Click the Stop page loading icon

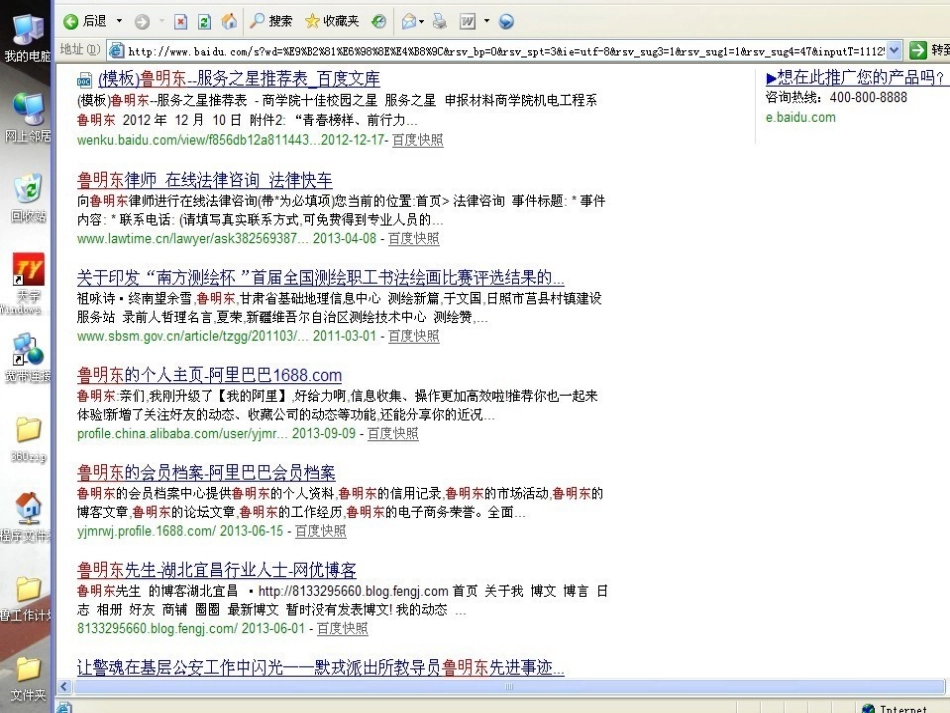click(181, 22)
